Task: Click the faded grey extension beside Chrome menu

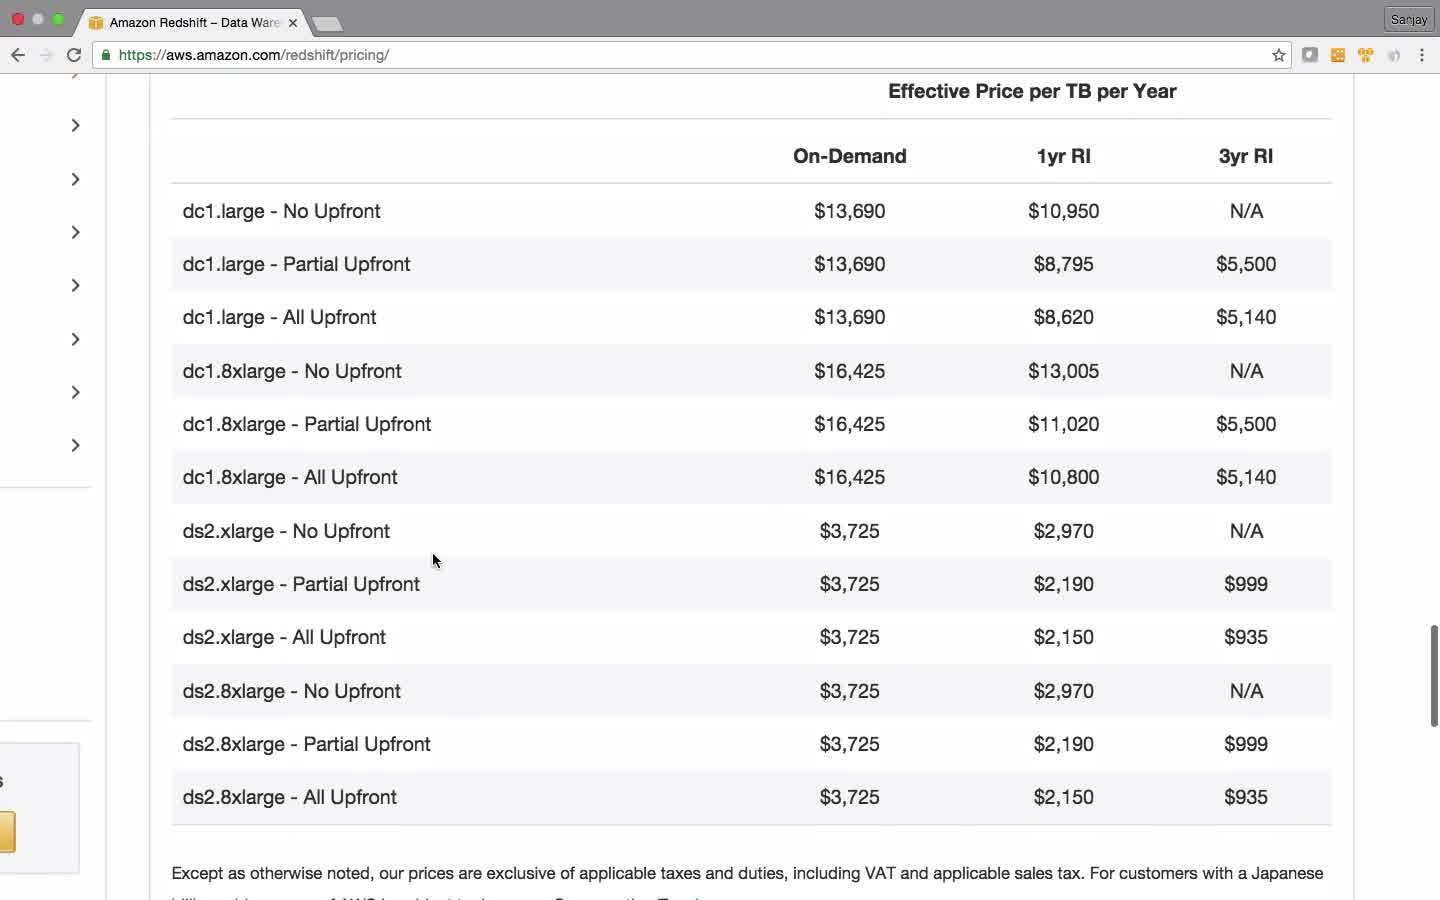Action: (x=1394, y=55)
